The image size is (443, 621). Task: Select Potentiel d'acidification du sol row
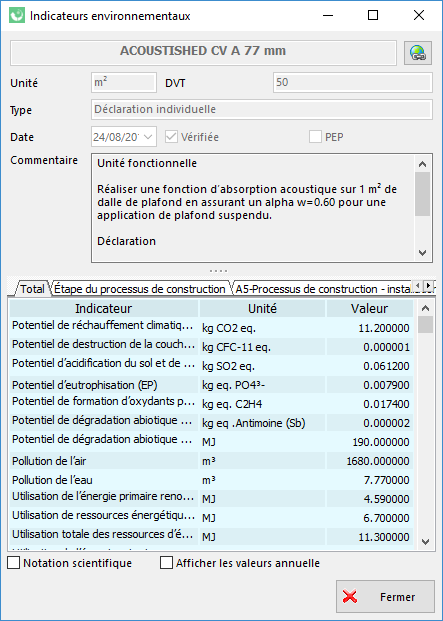point(211,365)
